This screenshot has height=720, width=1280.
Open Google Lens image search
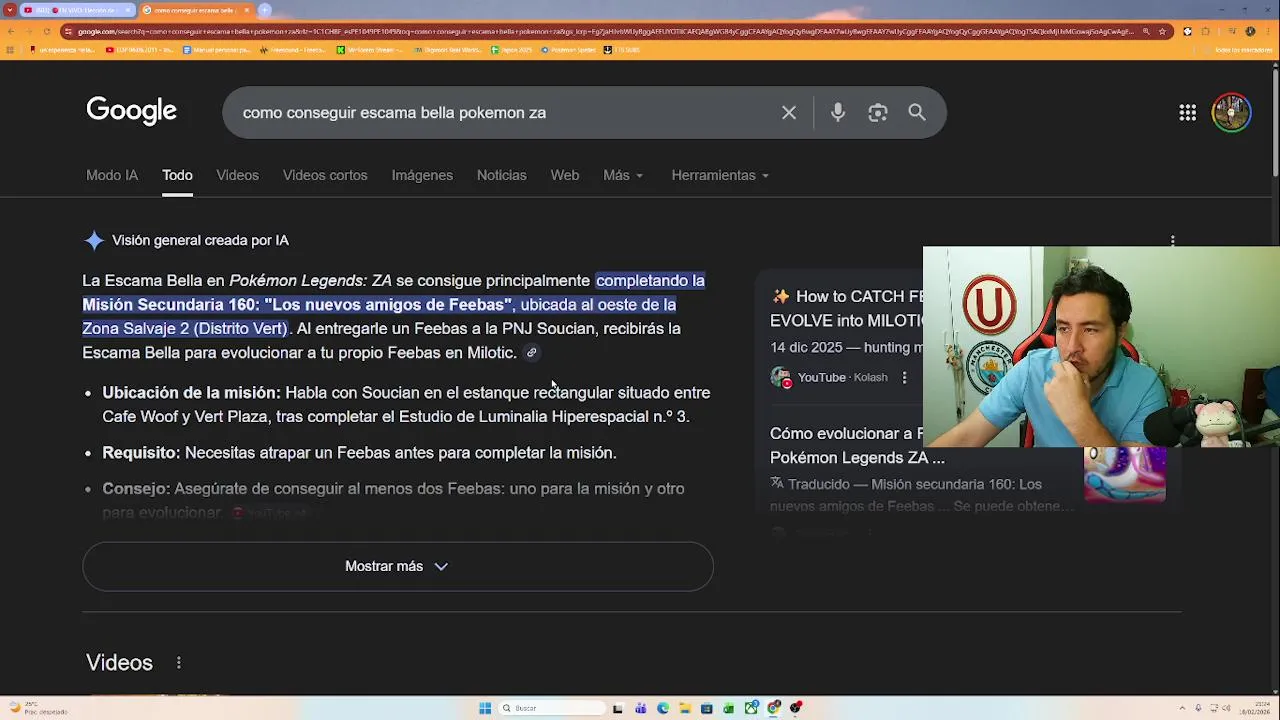tap(878, 113)
